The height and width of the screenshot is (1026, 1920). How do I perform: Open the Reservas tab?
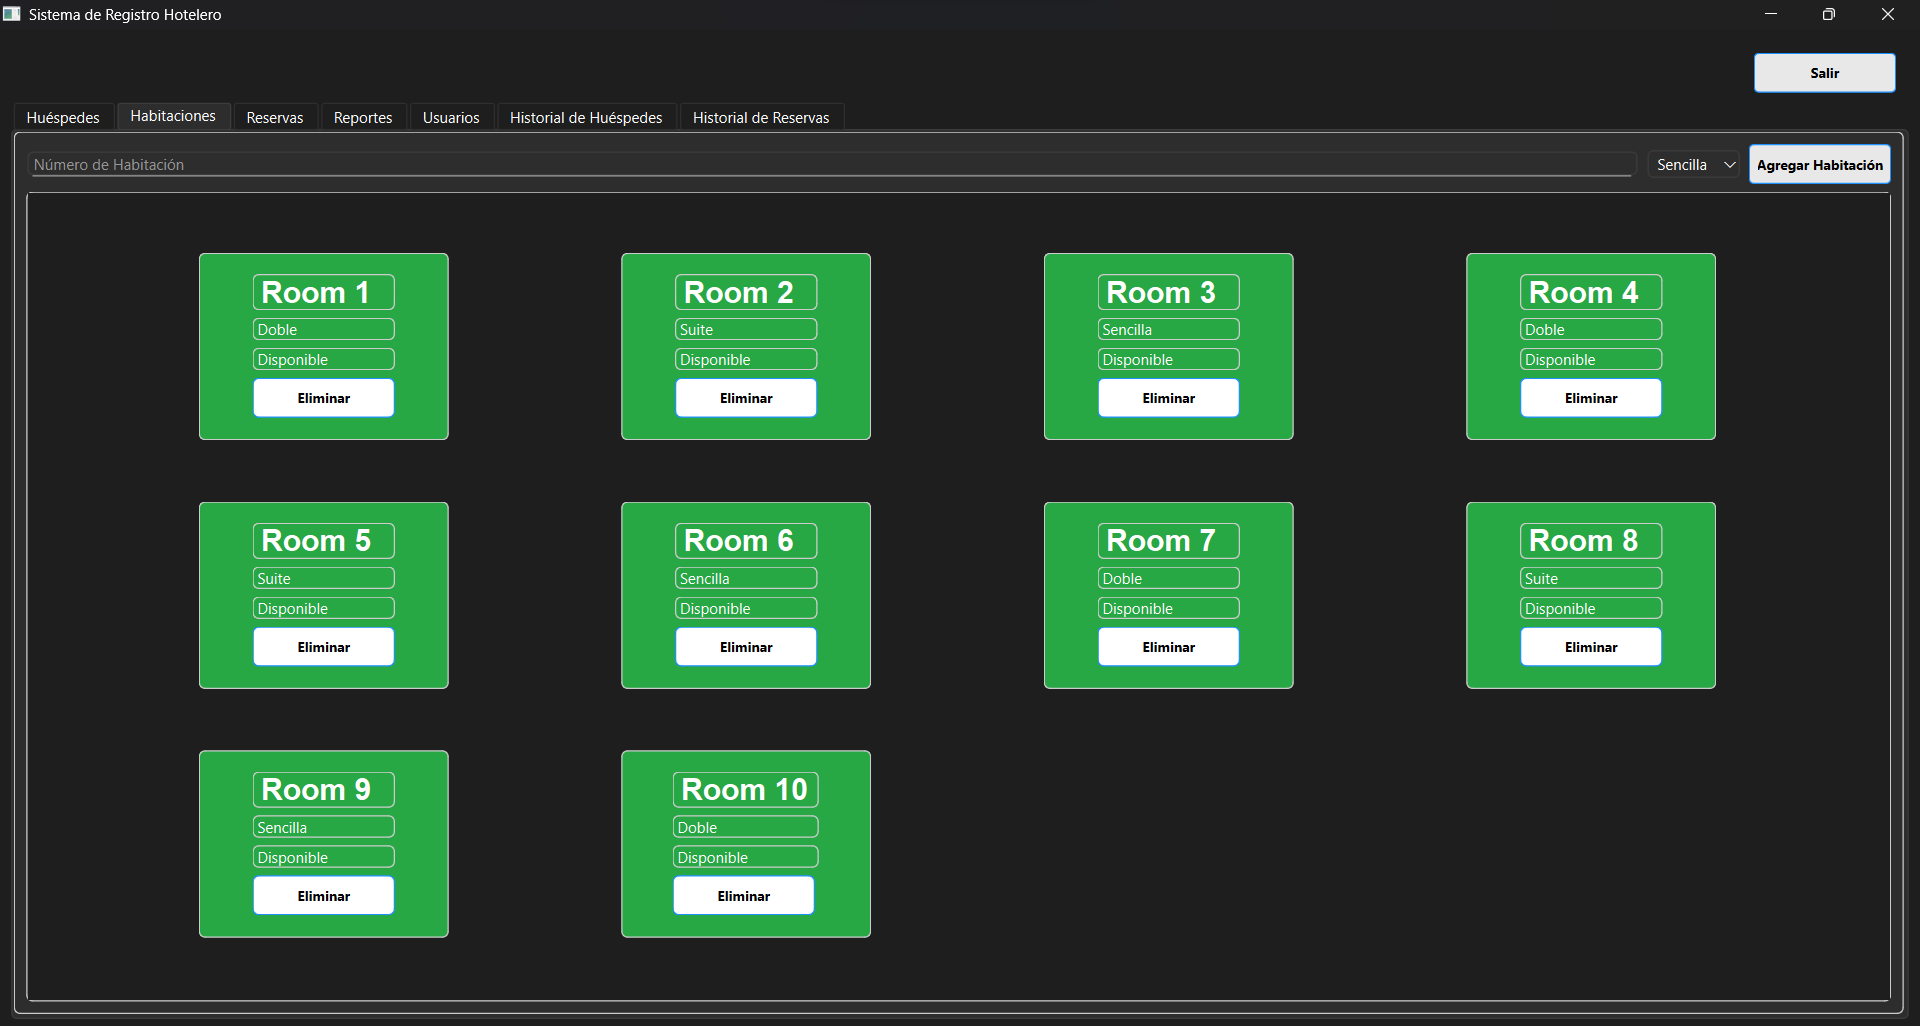tap(274, 118)
